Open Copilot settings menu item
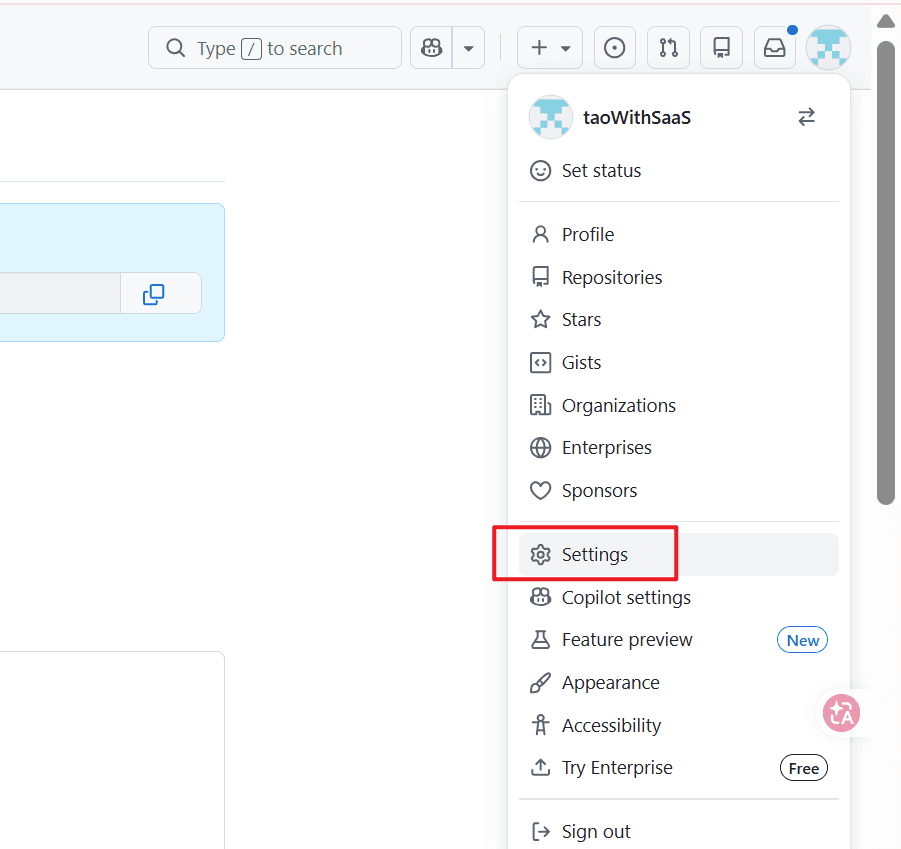Viewport: 901px width, 849px height. [x=626, y=598]
